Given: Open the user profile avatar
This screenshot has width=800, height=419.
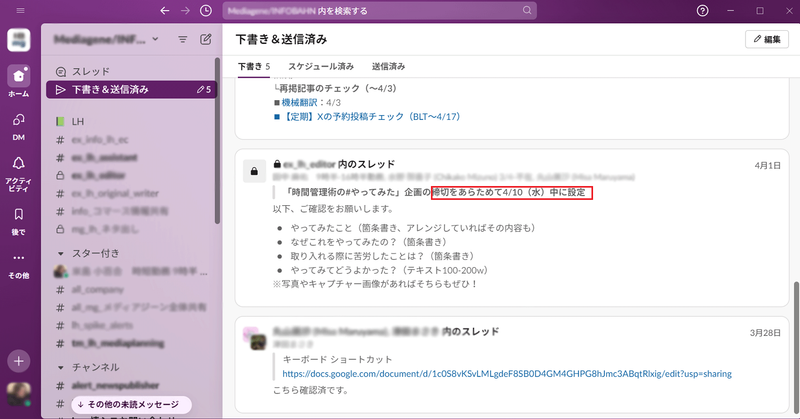Looking at the screenshot, I should (19, 395).
